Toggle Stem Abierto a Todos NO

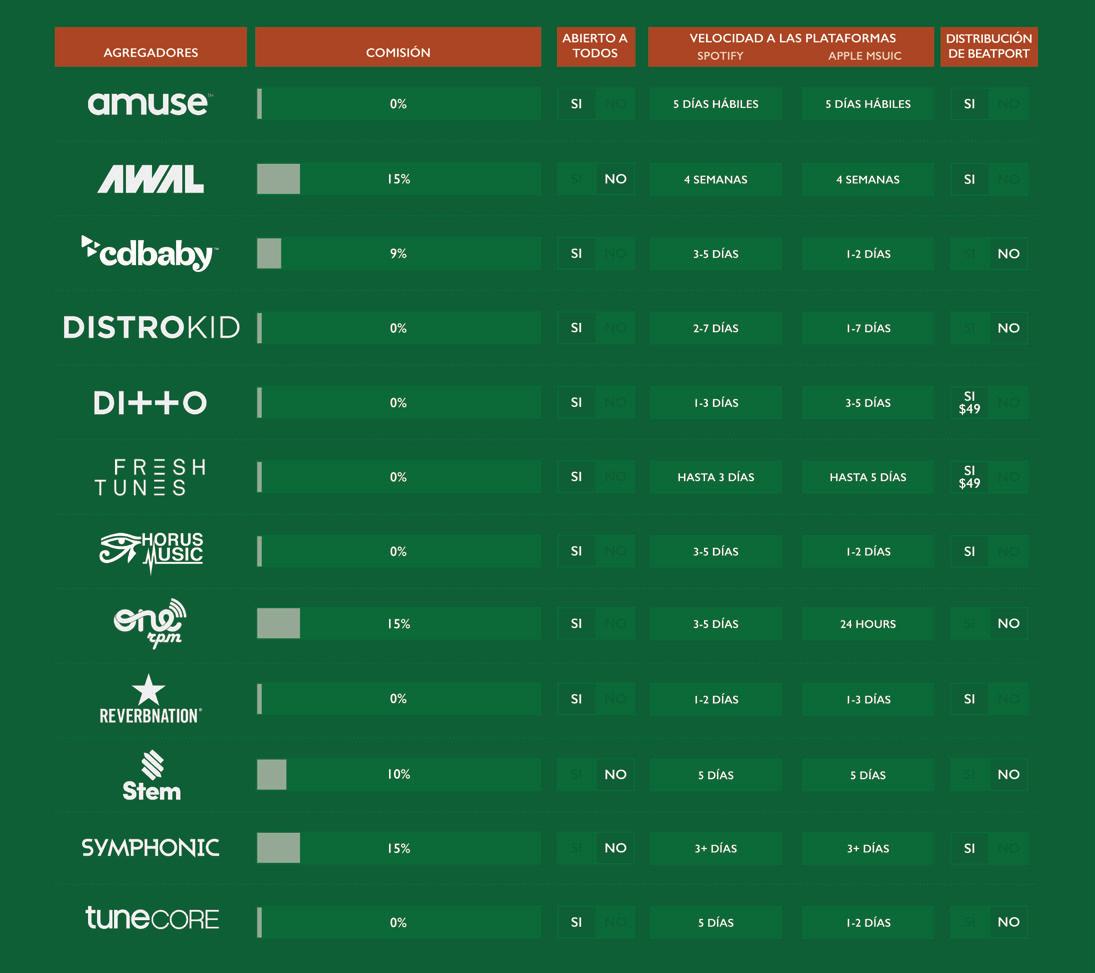pyautogui.click(x=615, y=774)
